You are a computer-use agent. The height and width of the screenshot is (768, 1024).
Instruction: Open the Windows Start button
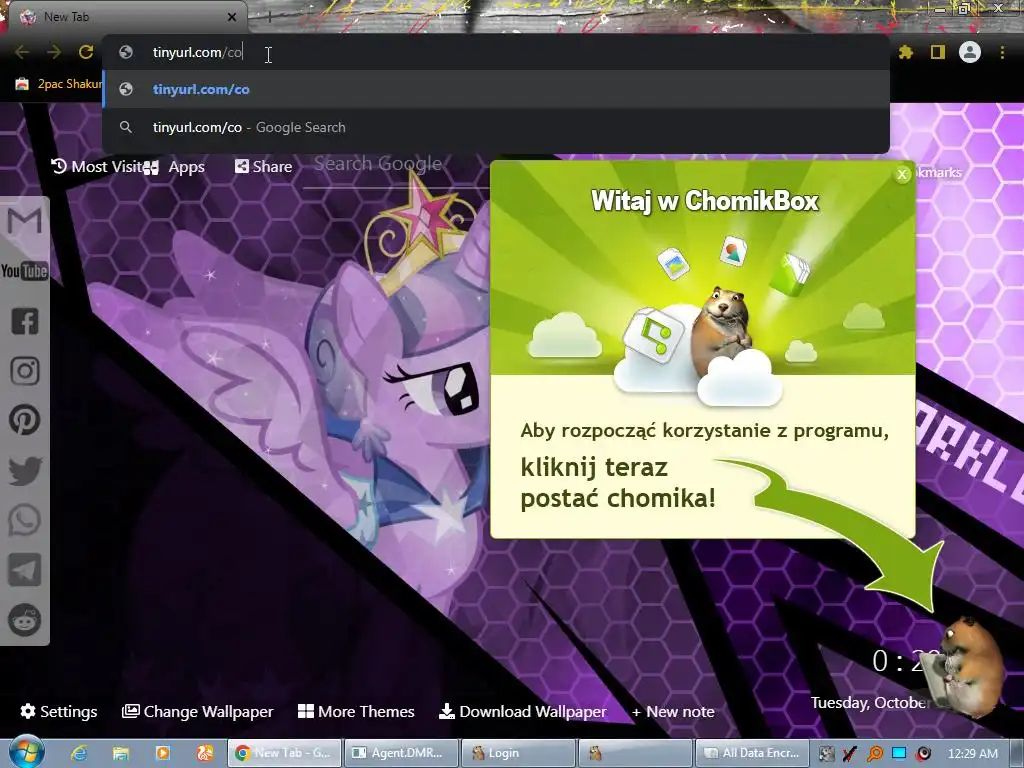27,752
